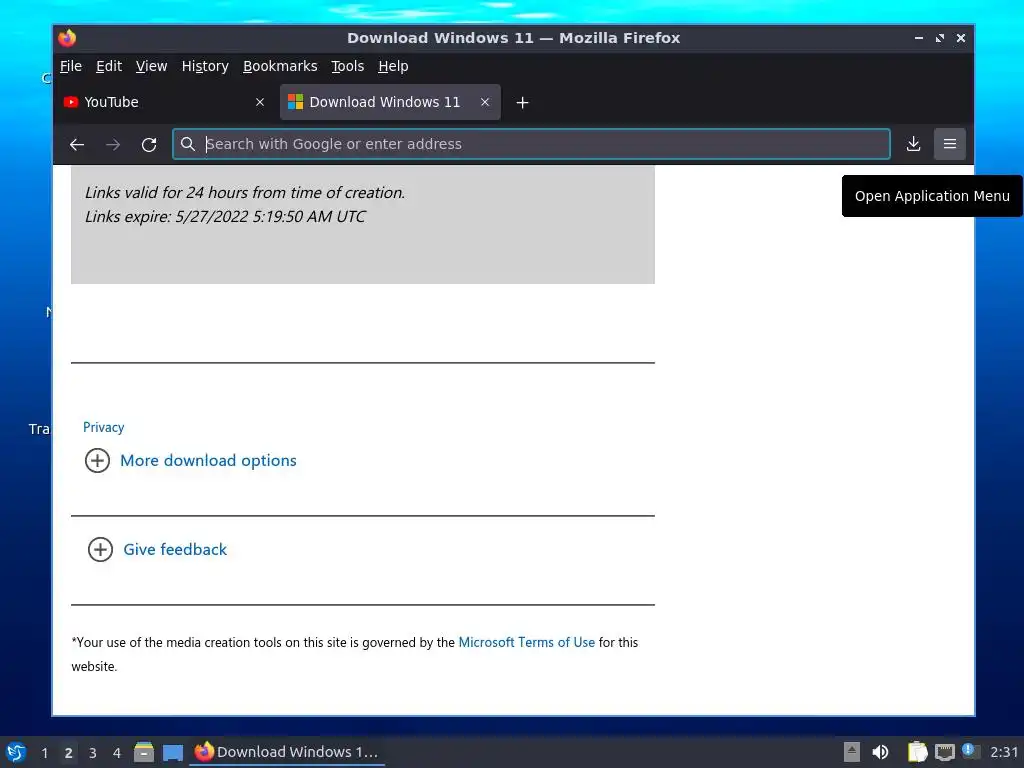Close the YouTube tab
The width and height of the screenshot is (1024, 768).
260,102
